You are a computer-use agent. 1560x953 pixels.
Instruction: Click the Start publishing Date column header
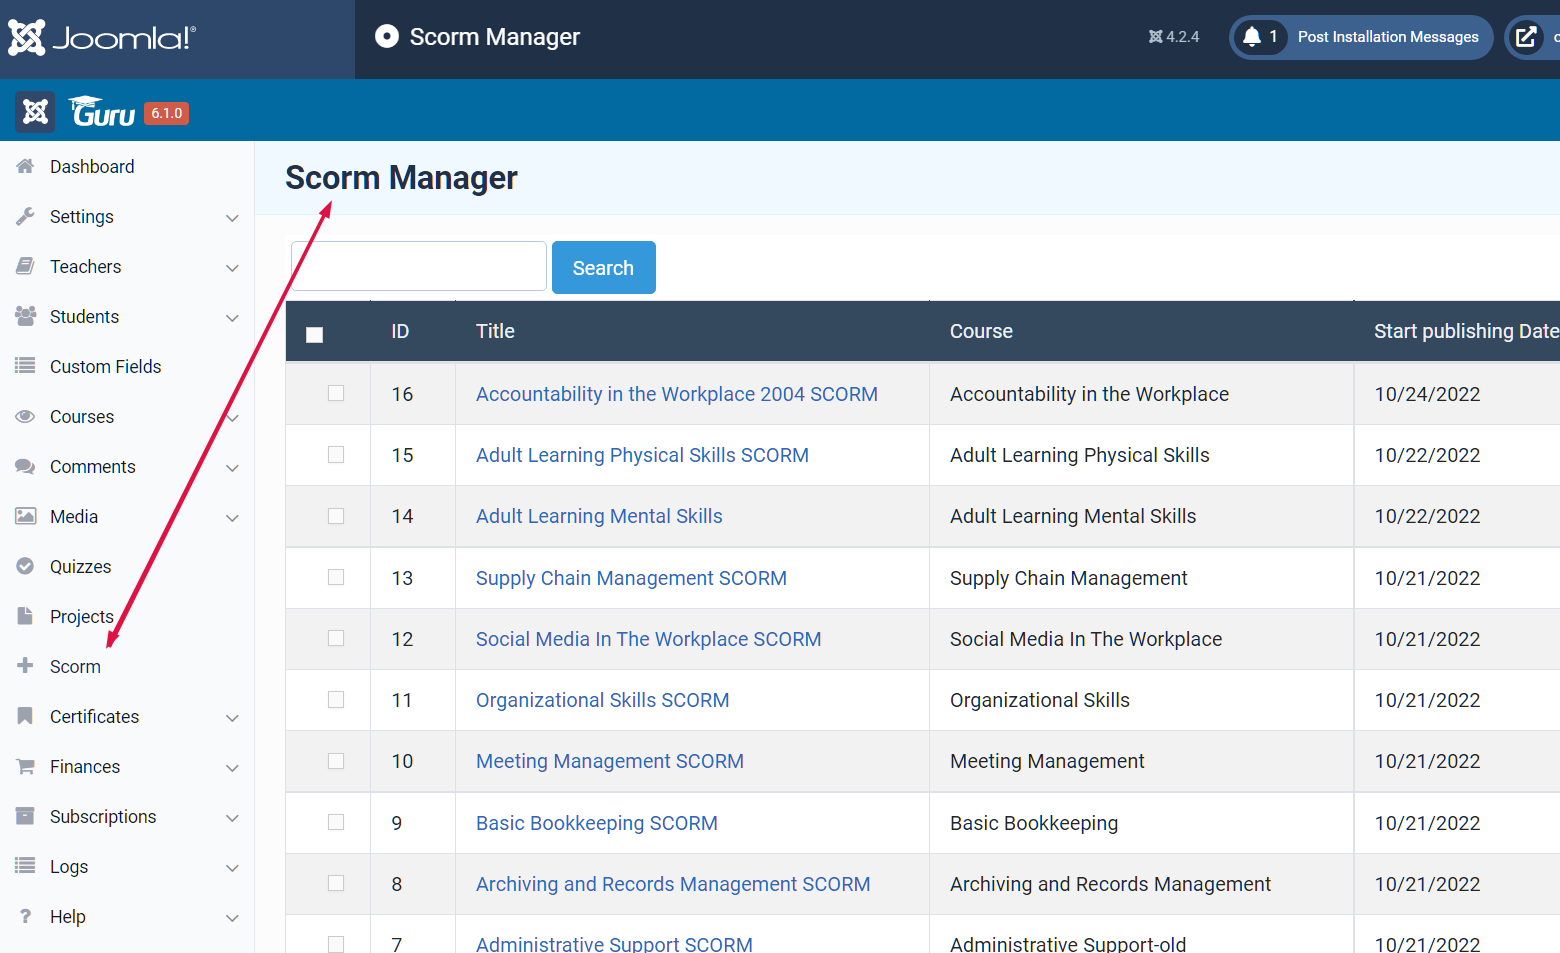coord(1466,331)
